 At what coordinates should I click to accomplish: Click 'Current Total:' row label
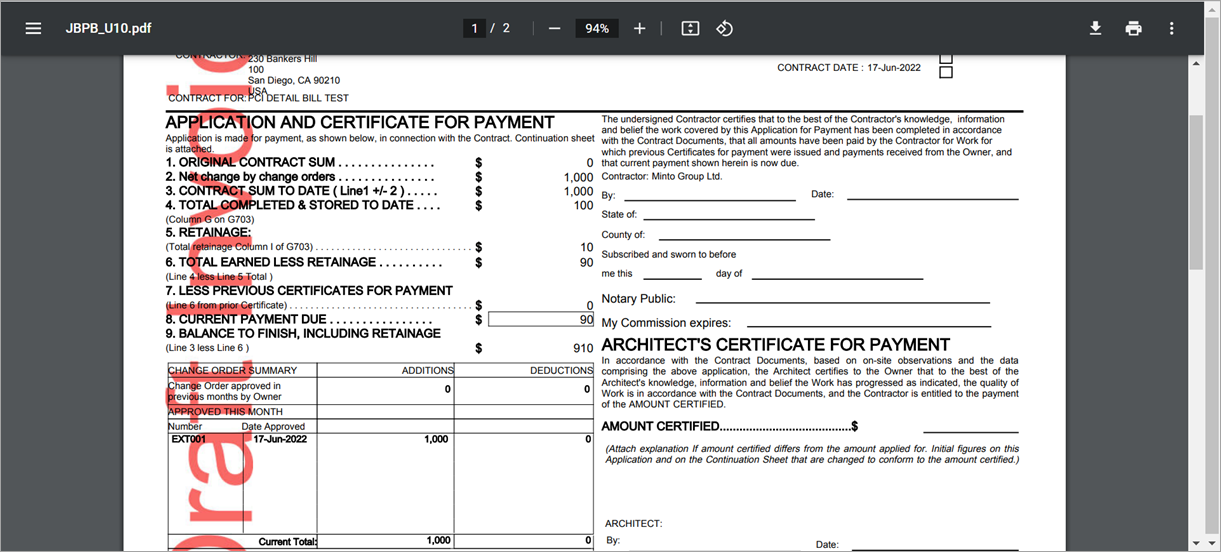coord(287,542)
